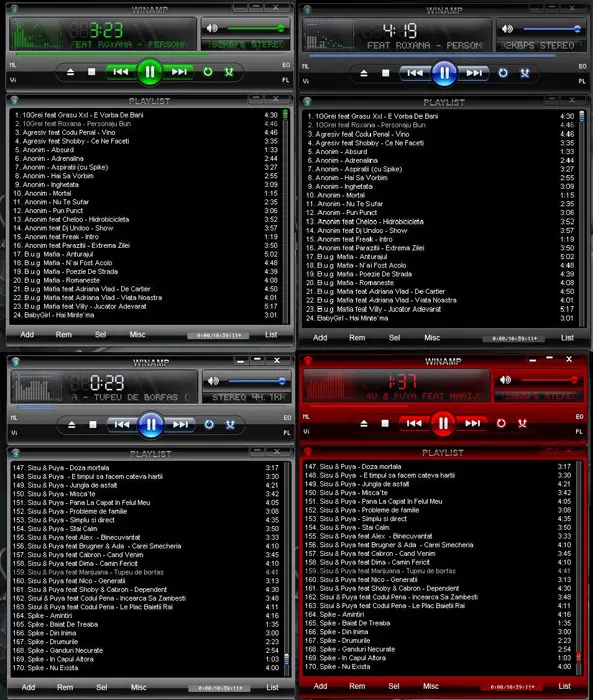593x700 pixels.
Task: Open Add menu in green player's playlist
Action: click(27, 334)
